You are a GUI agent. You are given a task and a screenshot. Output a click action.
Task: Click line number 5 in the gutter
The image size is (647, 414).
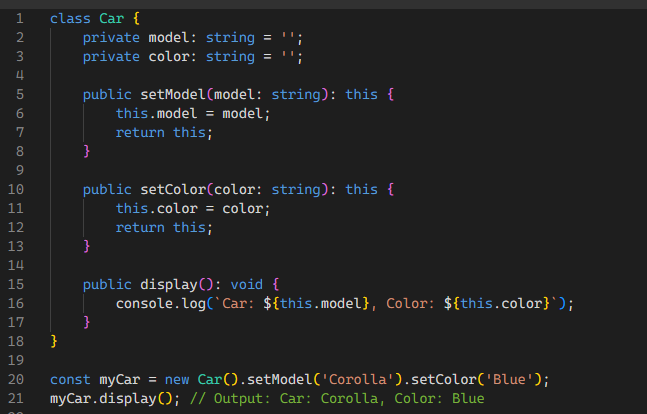pos(19,95)
